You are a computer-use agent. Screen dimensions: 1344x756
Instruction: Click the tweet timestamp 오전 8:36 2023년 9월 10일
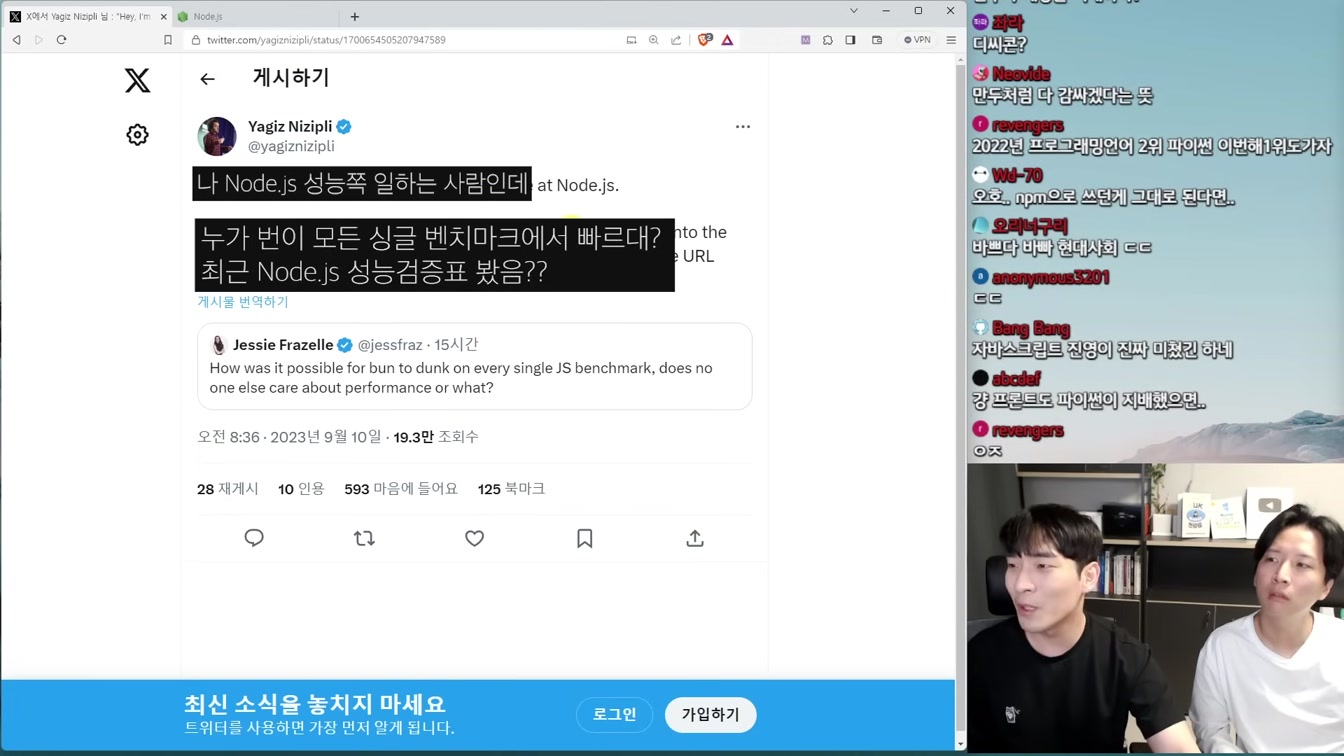(x=289, y=437)
